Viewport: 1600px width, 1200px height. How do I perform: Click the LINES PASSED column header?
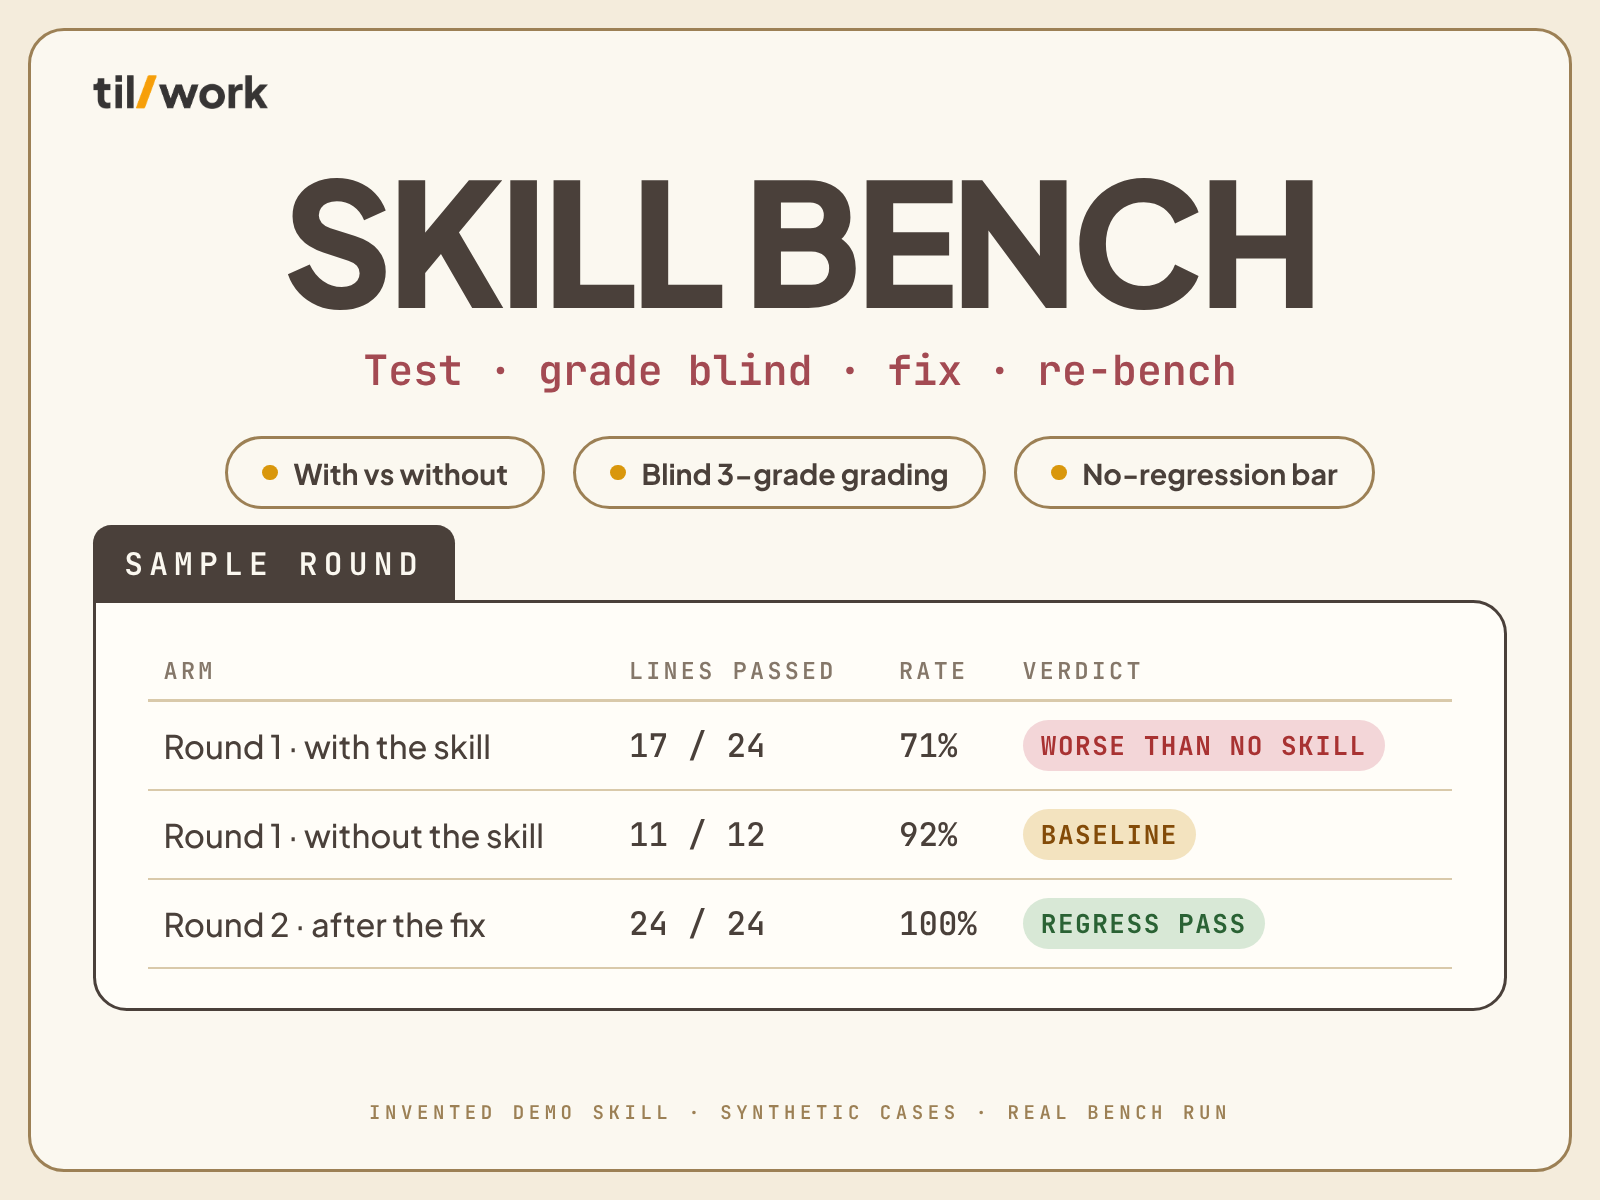[732, 671]
